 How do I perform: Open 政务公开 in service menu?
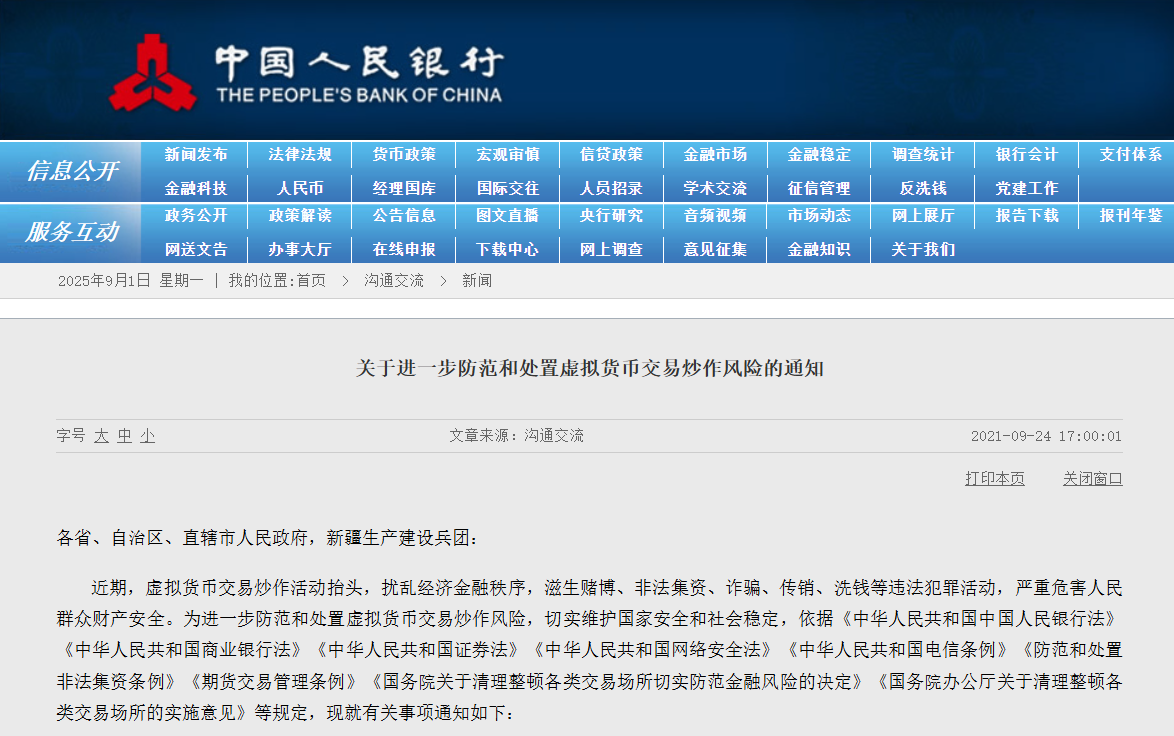point(195,216)
